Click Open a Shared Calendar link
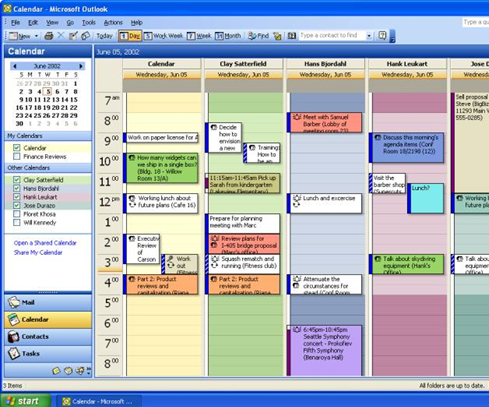The height and width of the screenshot is (407, 489). coord(45,243)
